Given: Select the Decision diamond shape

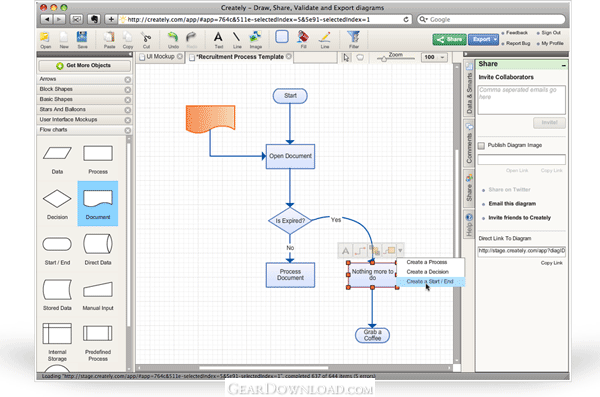Looking at the screenshot, I should click(x=57, y=199).
